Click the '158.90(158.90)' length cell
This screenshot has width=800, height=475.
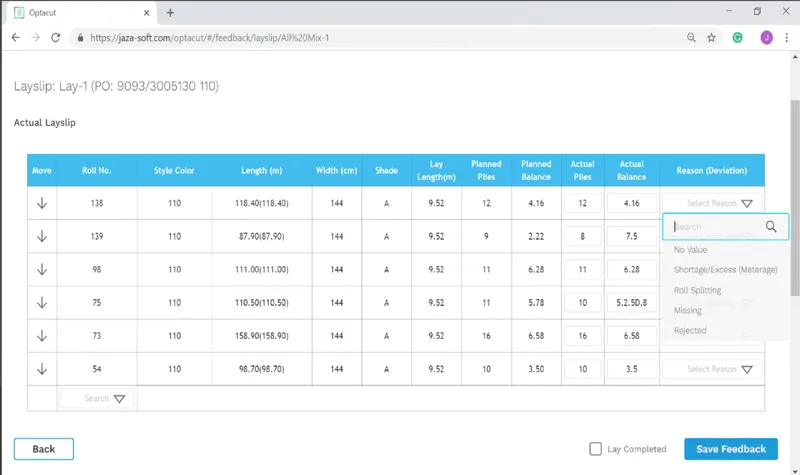point(262,336)
